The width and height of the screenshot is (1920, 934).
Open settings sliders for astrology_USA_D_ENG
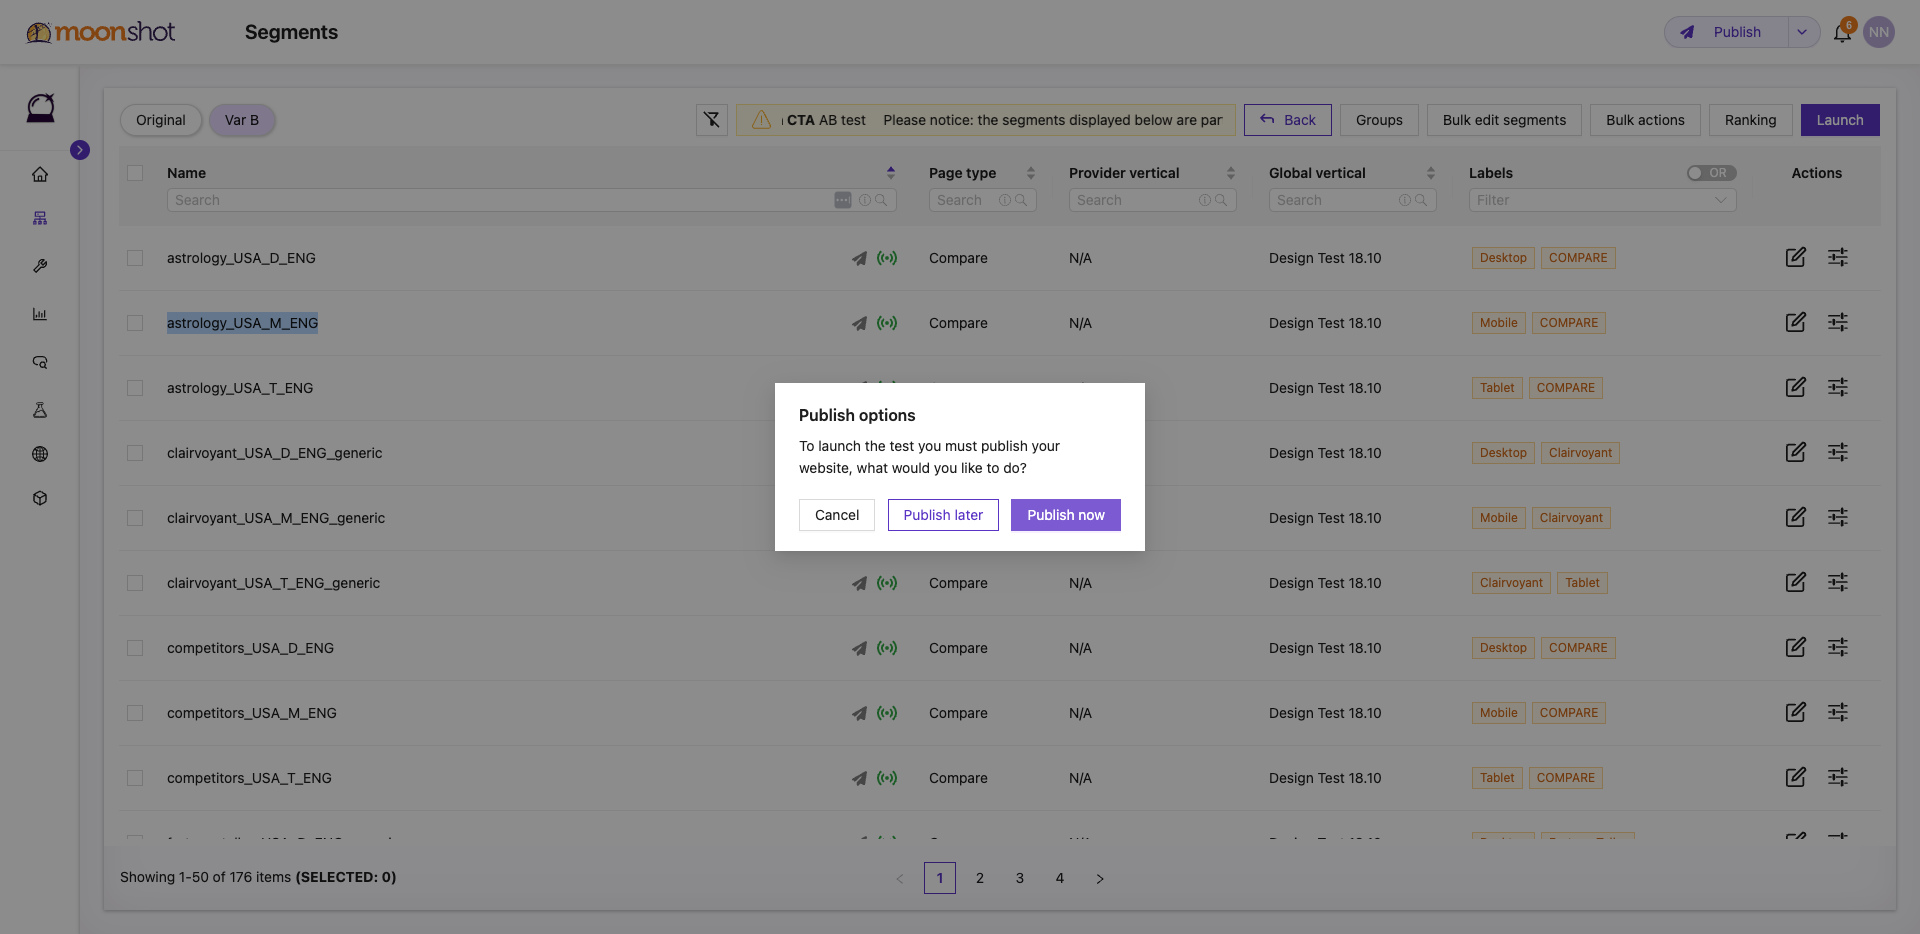[x=1838, y=257]
